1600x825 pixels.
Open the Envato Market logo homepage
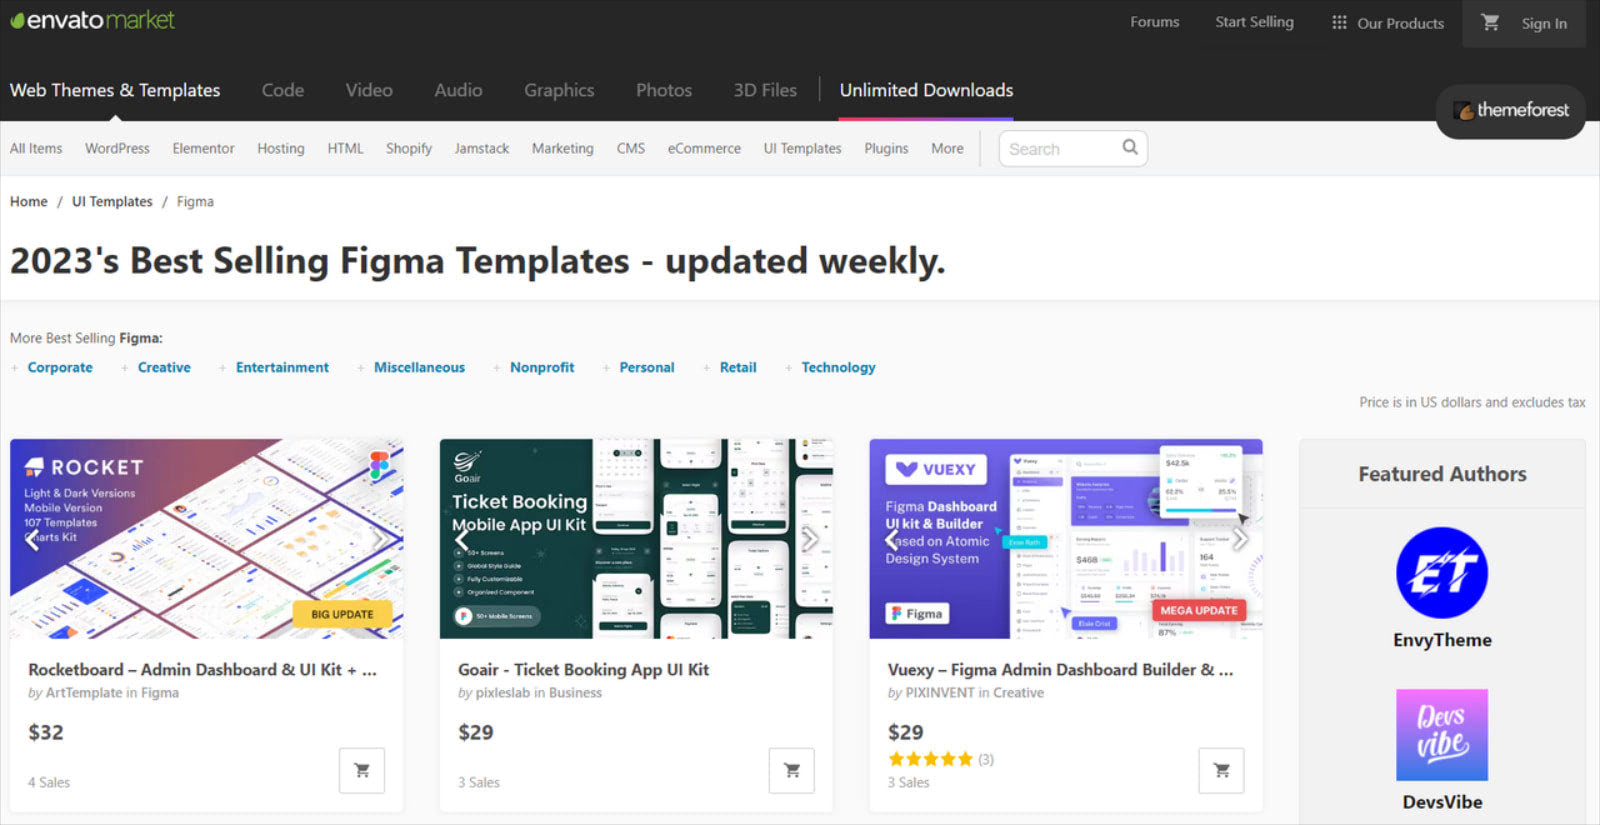[x=92, y=20]
